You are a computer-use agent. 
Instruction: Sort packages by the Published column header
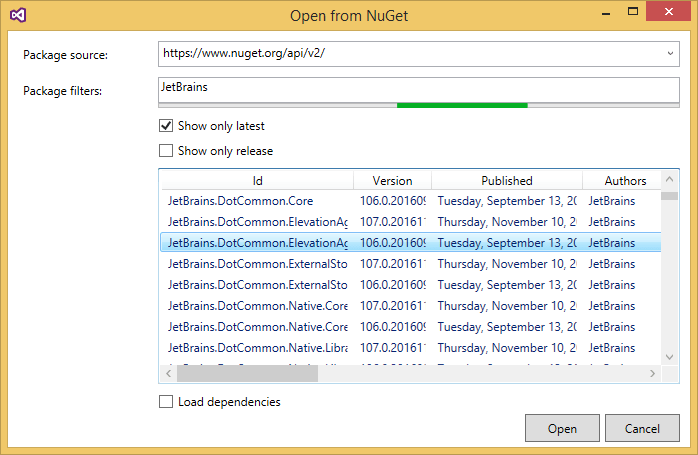(x=507, y=181)
